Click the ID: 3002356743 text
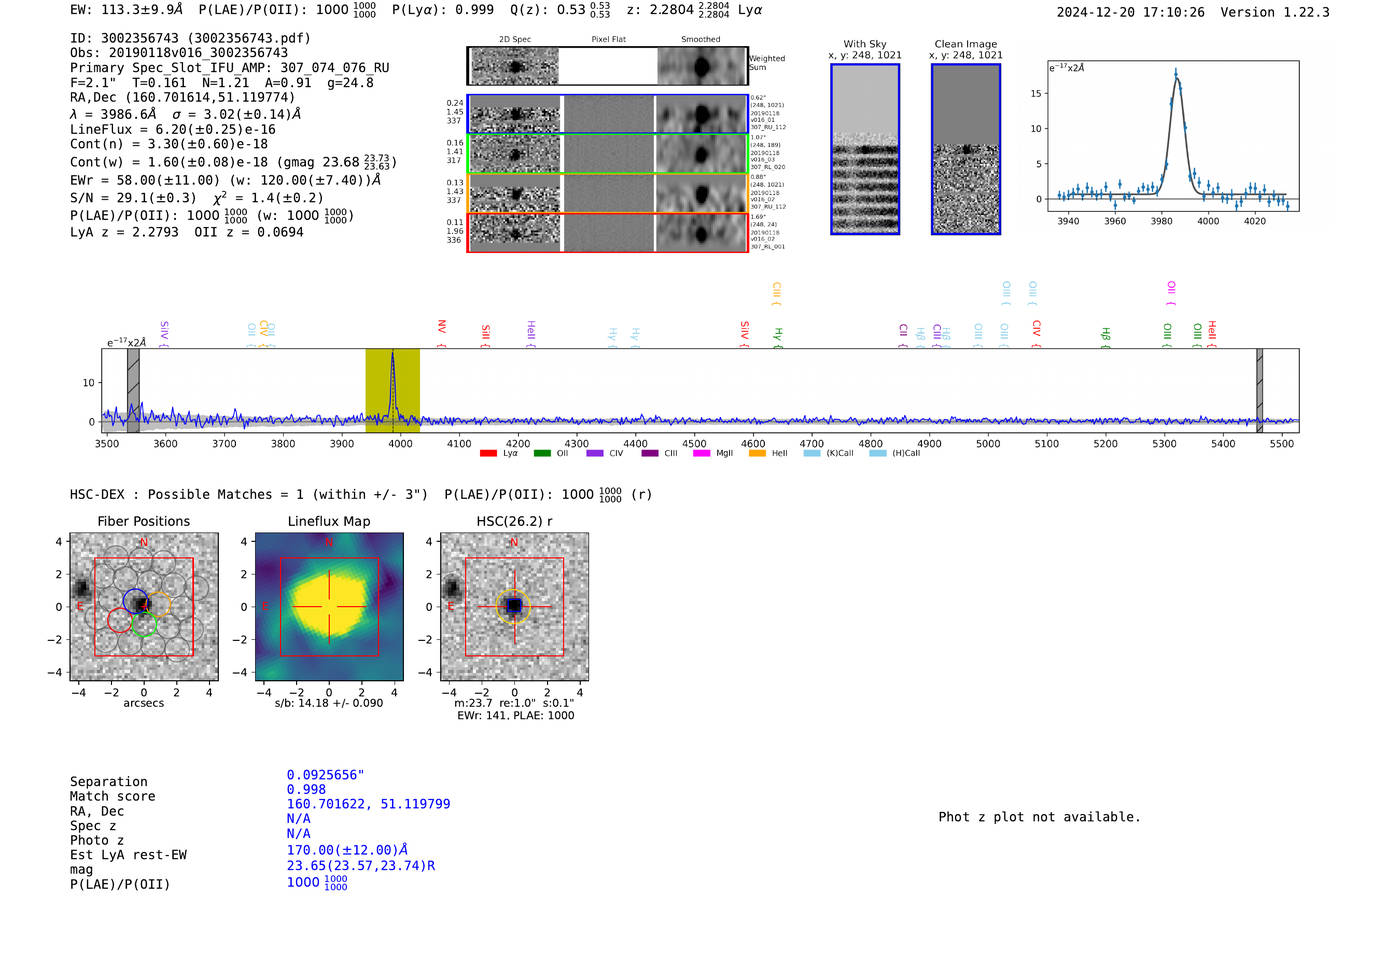The image size is (1400, 953). coord(190,38)
